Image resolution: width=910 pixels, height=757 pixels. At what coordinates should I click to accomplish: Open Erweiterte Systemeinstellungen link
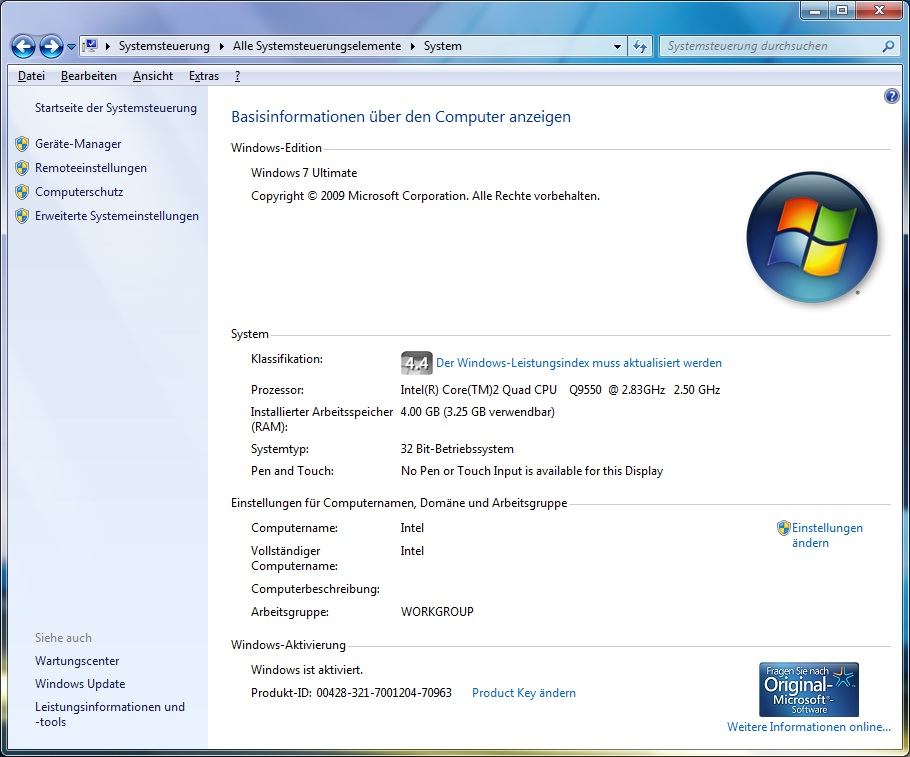117,216
